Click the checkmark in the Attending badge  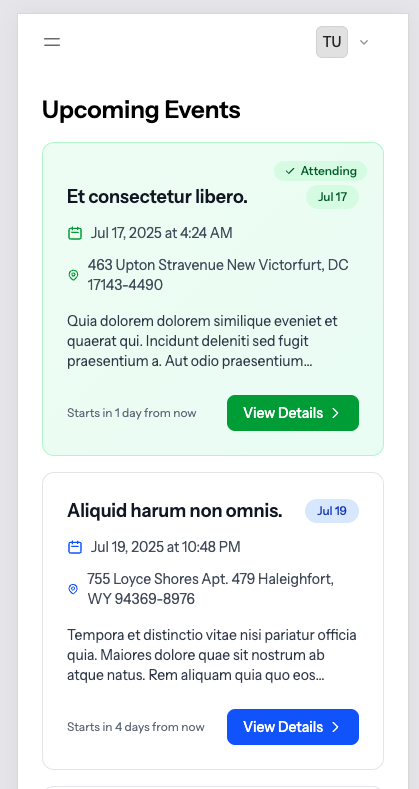coord(290,171)
